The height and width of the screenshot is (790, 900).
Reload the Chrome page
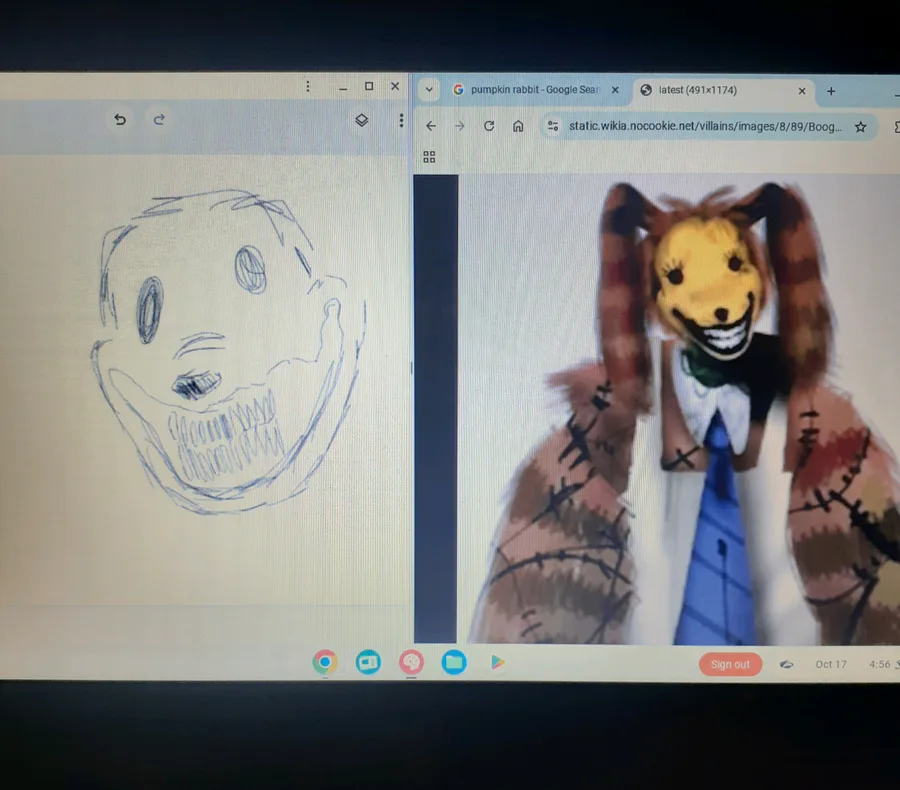[x=489, y=126]
